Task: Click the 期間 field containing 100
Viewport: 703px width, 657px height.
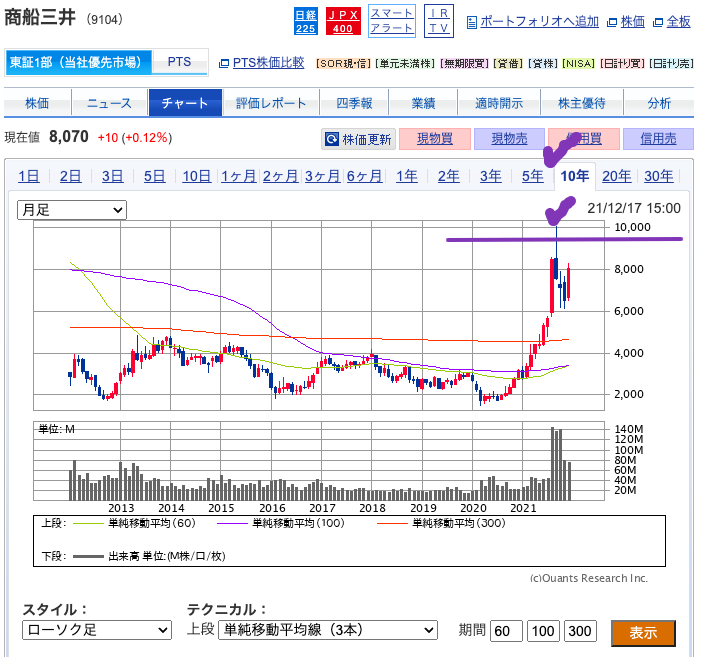Action: 543,631
